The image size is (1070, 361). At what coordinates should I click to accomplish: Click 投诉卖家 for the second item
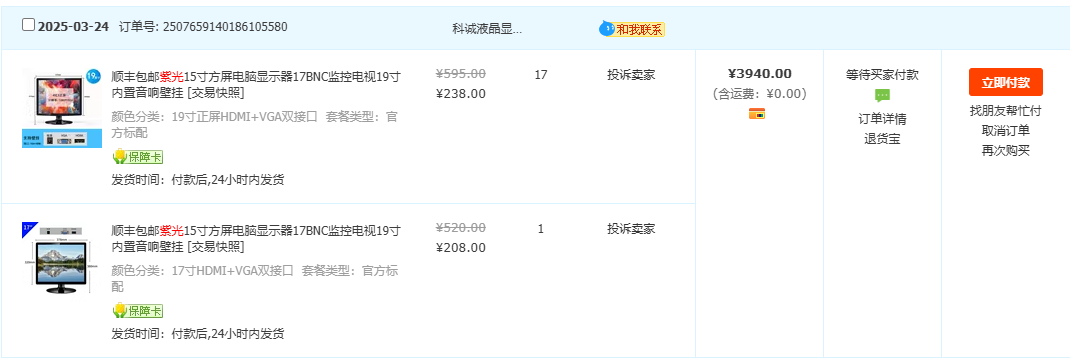(631, 229)
